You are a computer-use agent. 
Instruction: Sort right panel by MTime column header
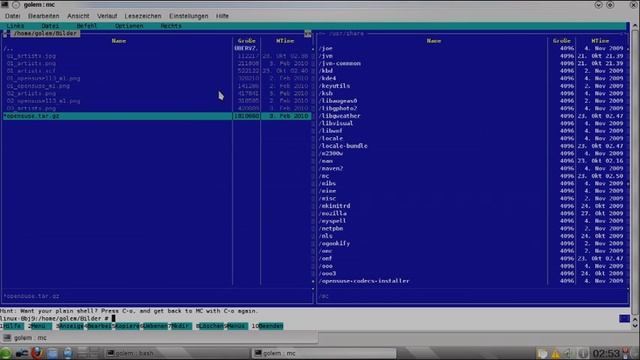[x=600, y=41]
